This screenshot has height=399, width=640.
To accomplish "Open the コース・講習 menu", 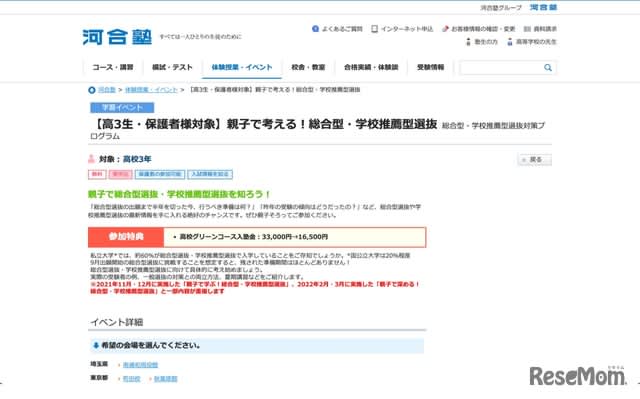I will pyautogui.click(x=113, y=67).
